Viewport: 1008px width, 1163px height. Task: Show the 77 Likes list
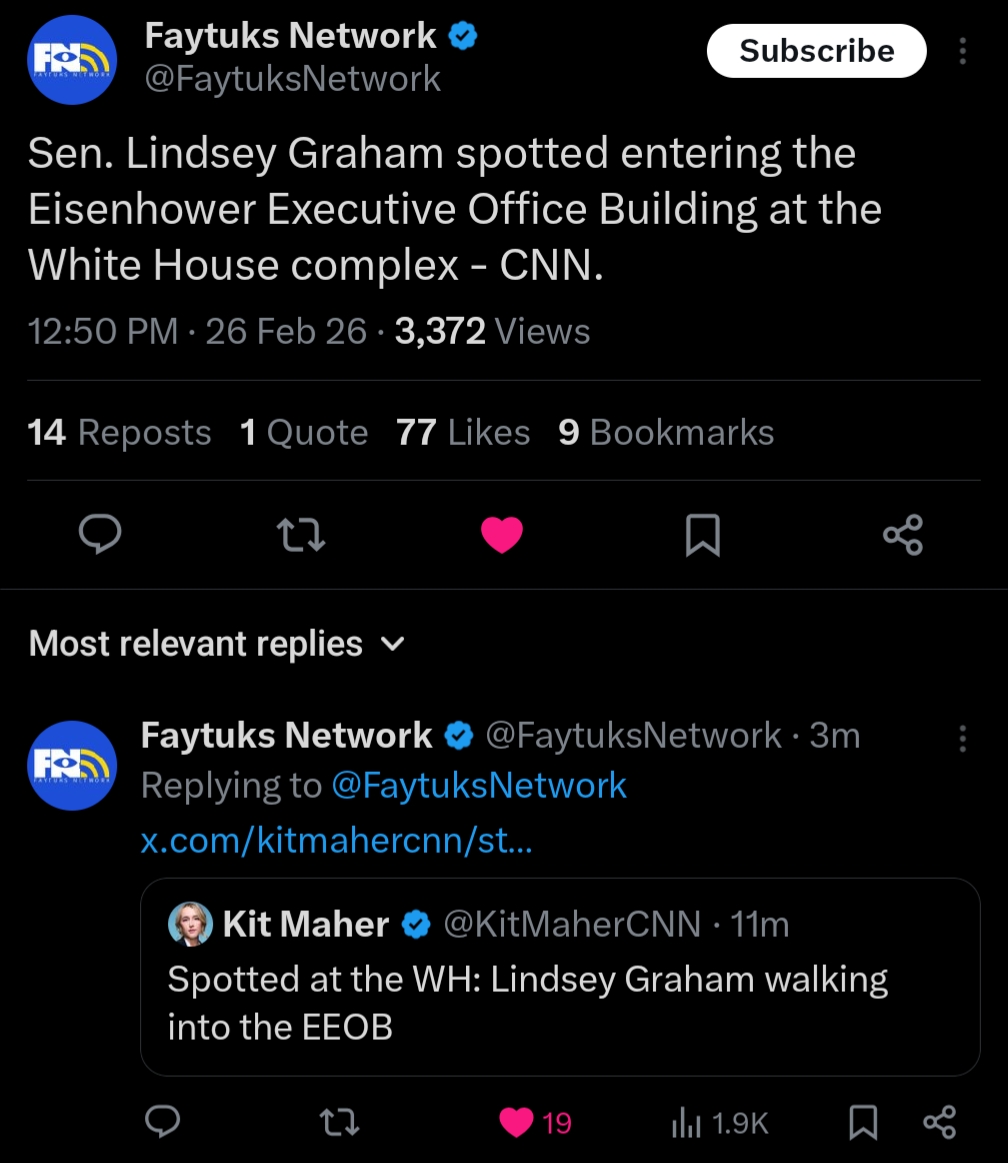click(x=463, y=432)
